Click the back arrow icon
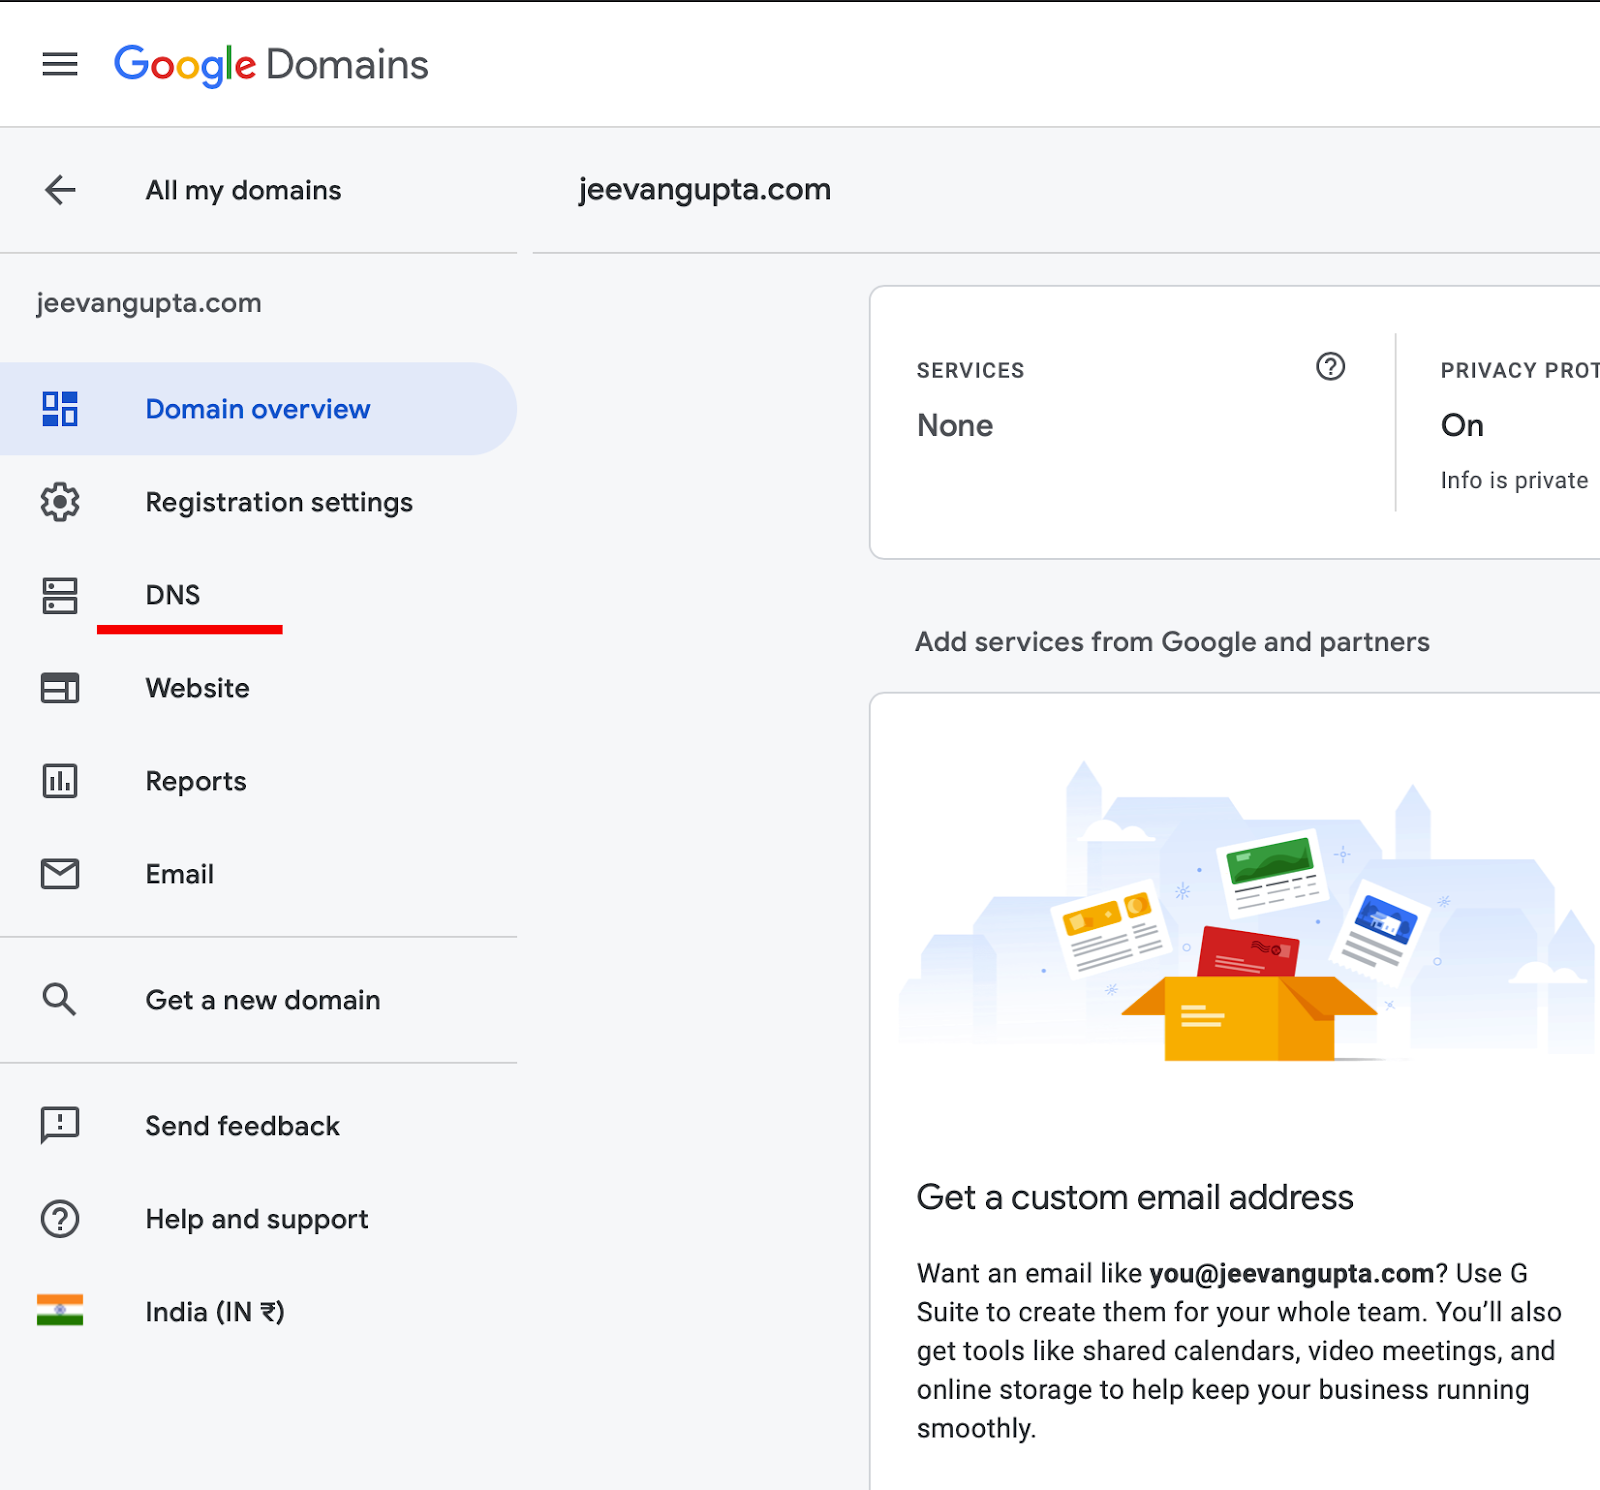Viewport: 1600px width, 1490px height. (x=60, y=190)
